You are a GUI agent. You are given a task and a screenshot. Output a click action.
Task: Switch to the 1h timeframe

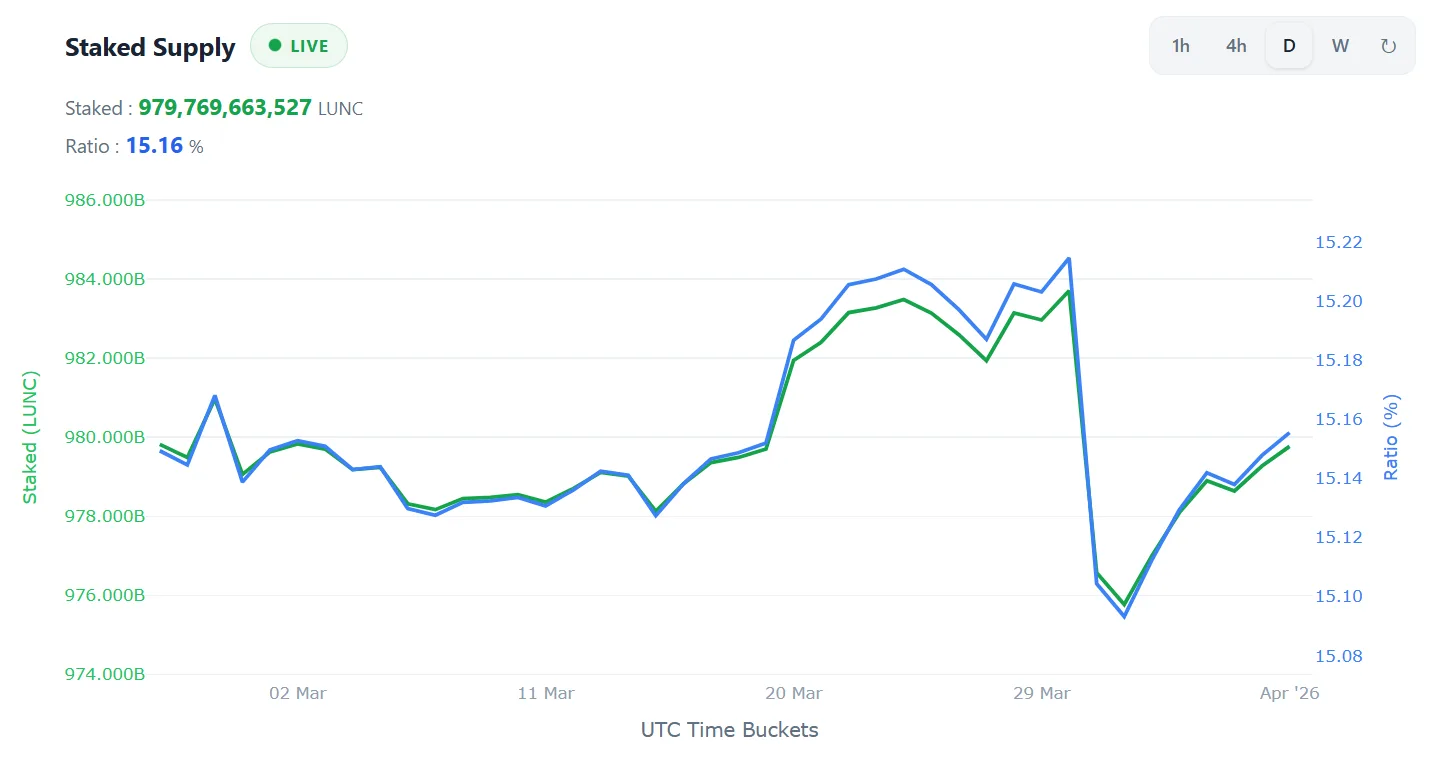click(x=1181, y=46)
